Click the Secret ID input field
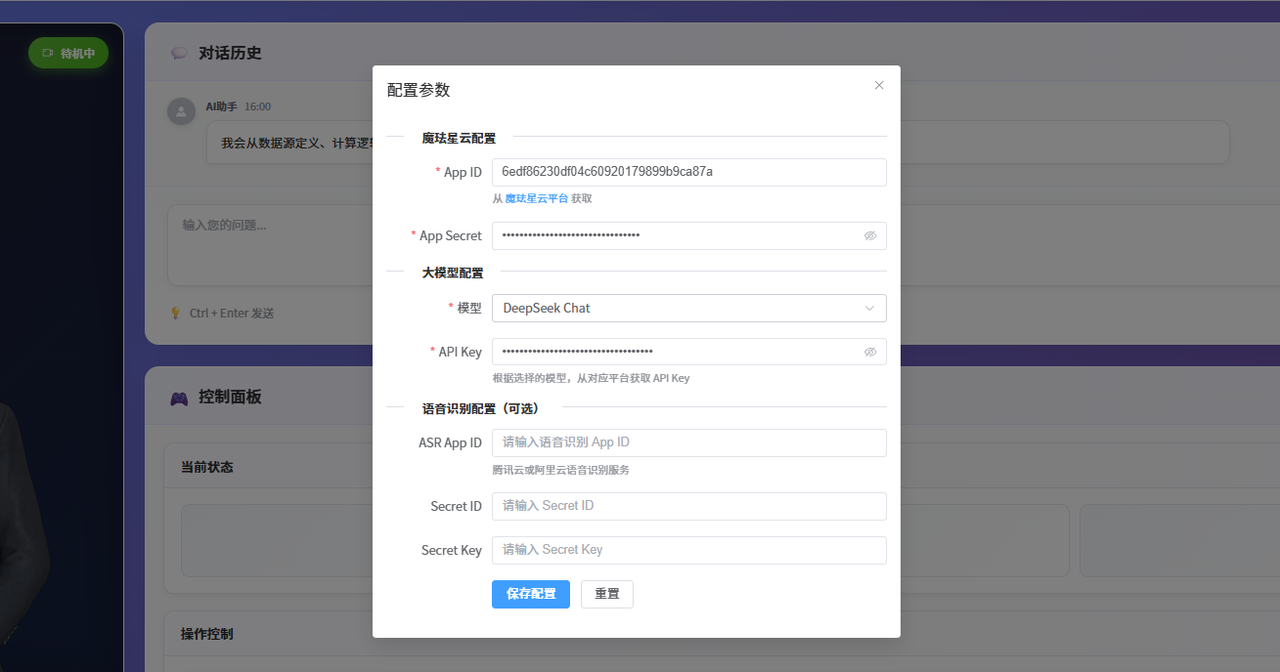The width and height of the screenshot is (1280, 672). (689, 506)
